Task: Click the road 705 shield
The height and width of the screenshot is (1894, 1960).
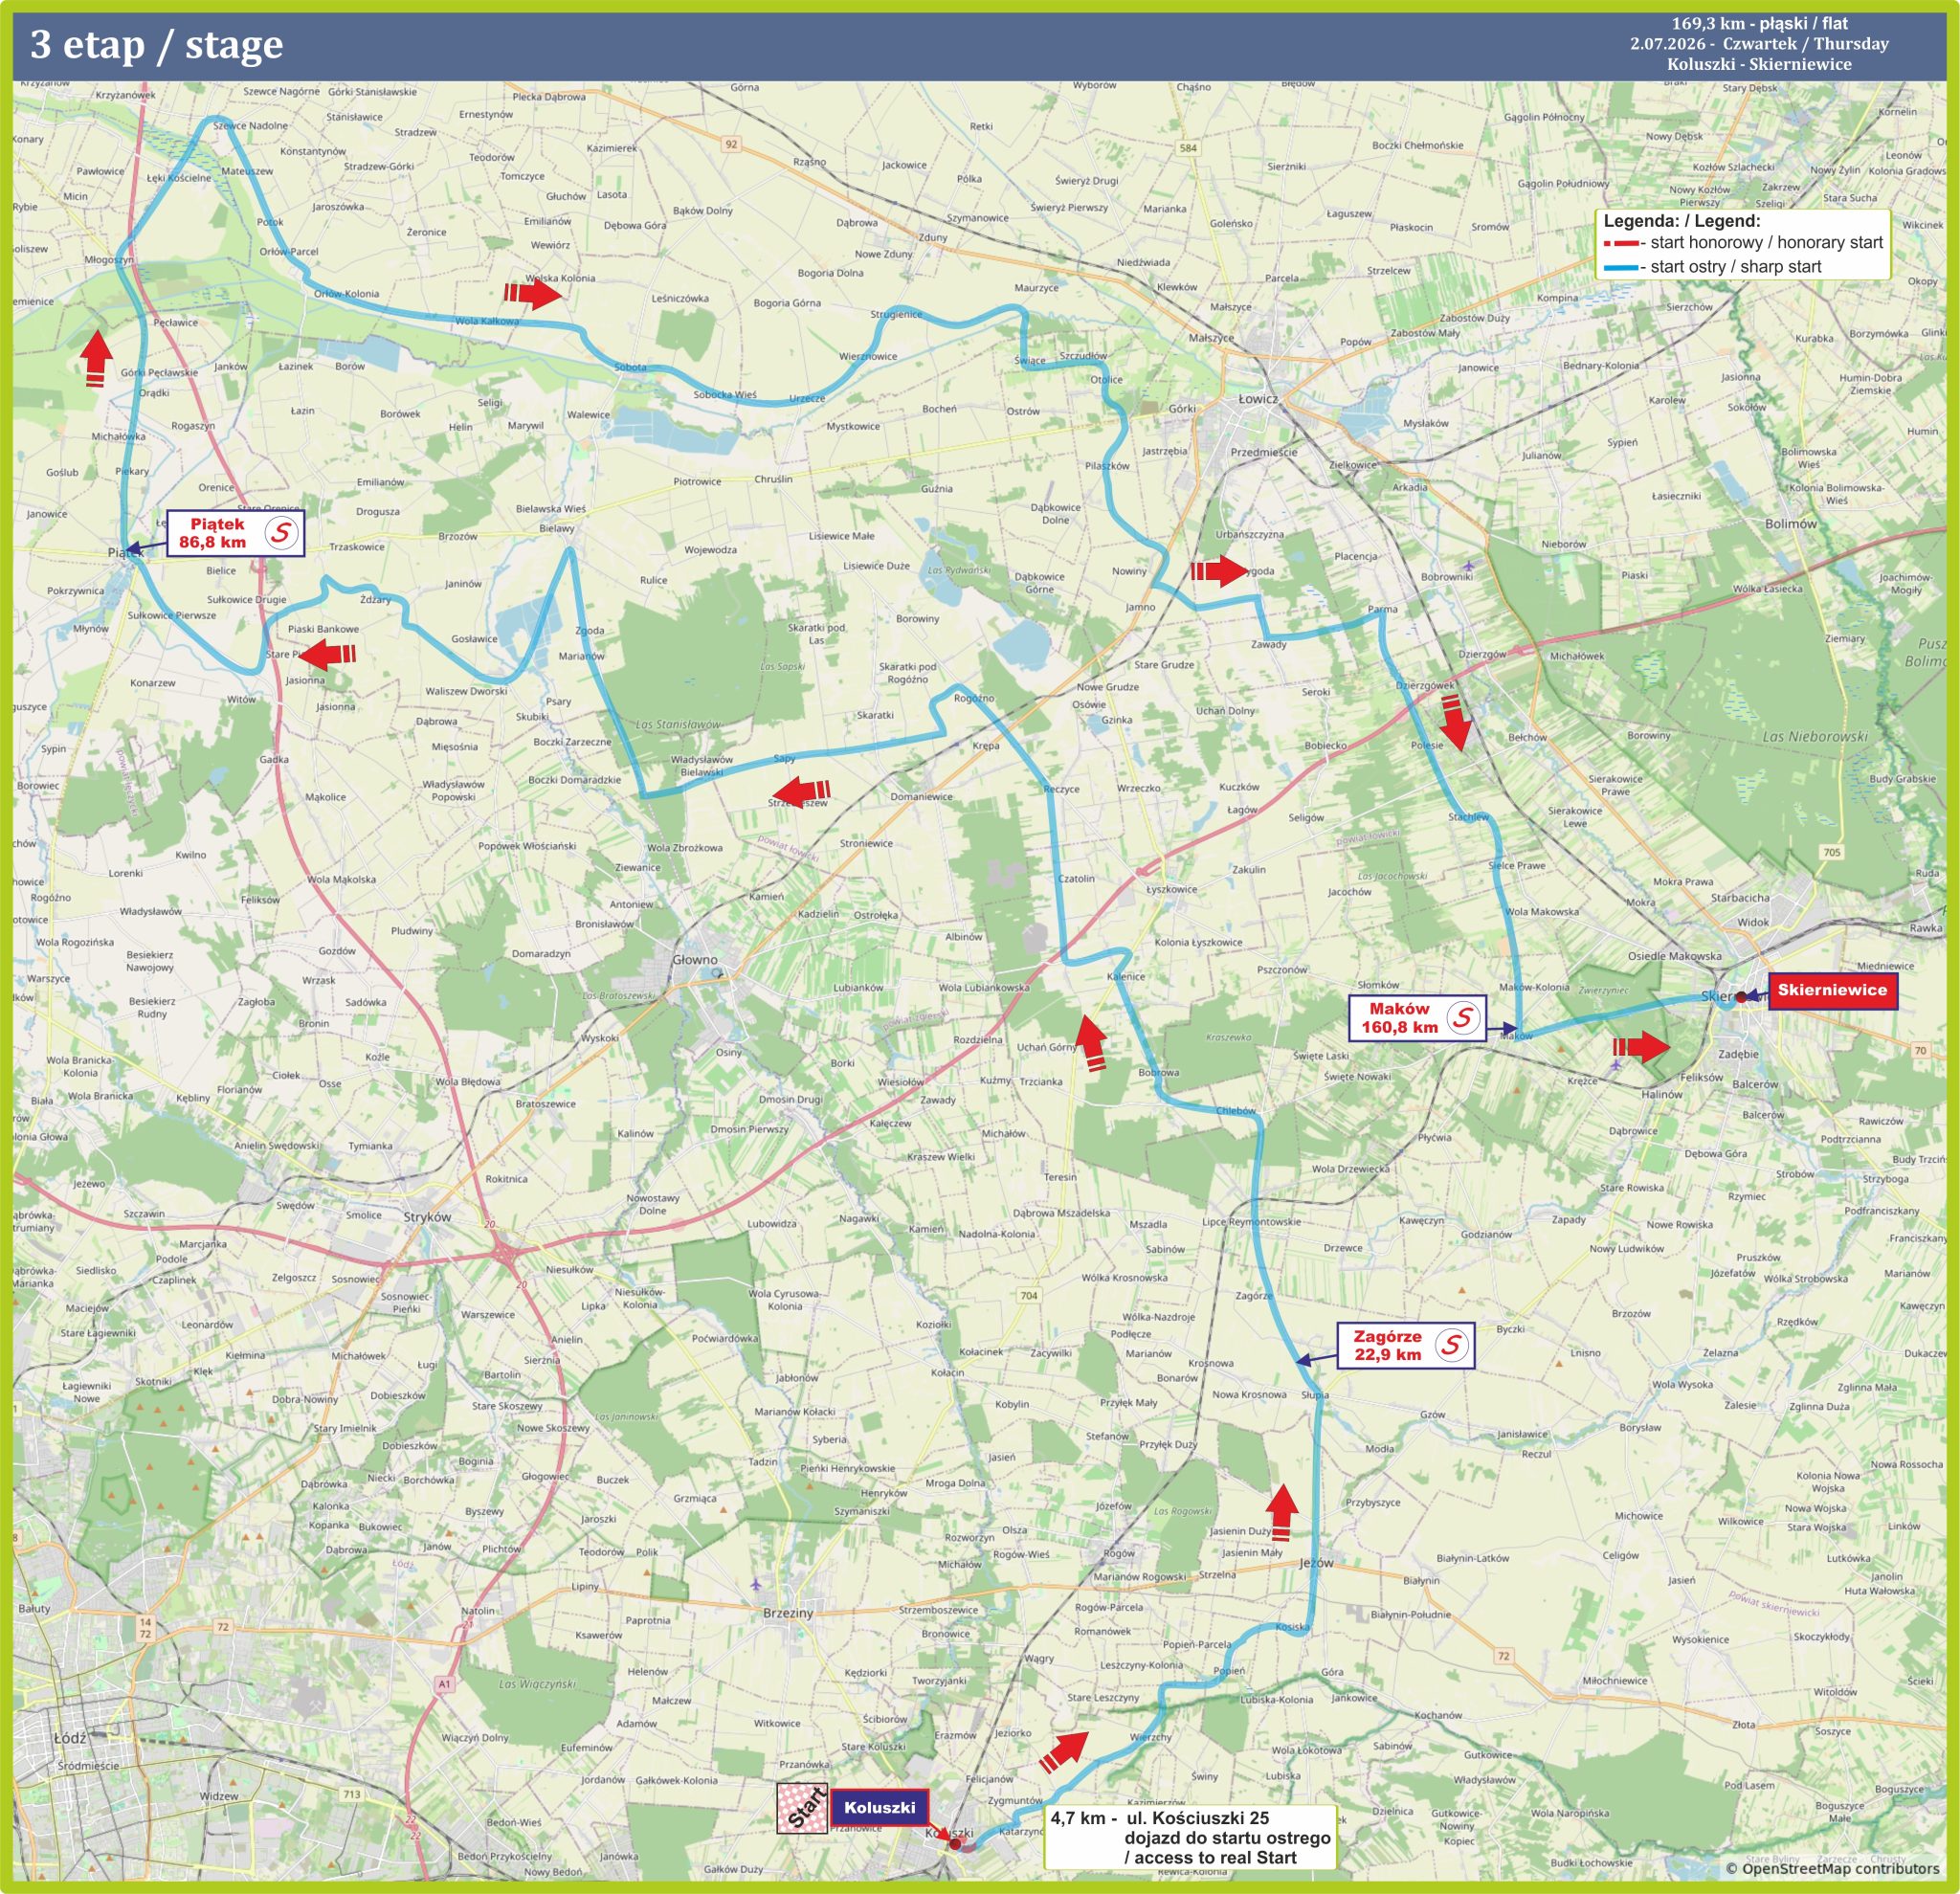Action: 1831,852
